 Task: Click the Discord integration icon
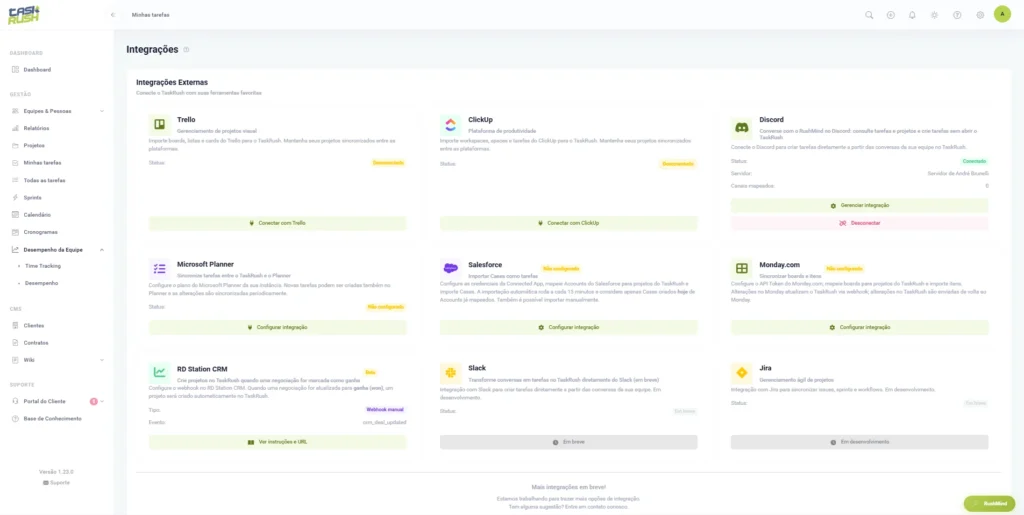741,127
